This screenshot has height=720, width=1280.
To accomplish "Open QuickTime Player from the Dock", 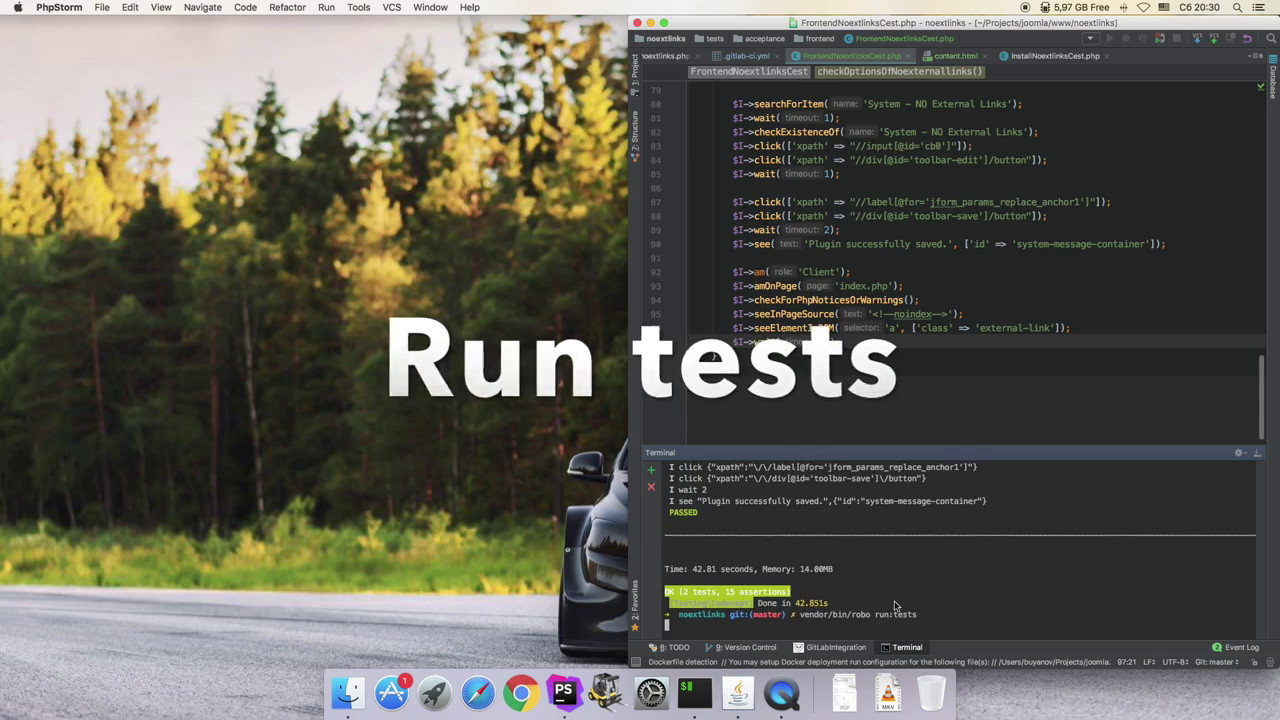I will pyautogui.click(x=782, y=692).
